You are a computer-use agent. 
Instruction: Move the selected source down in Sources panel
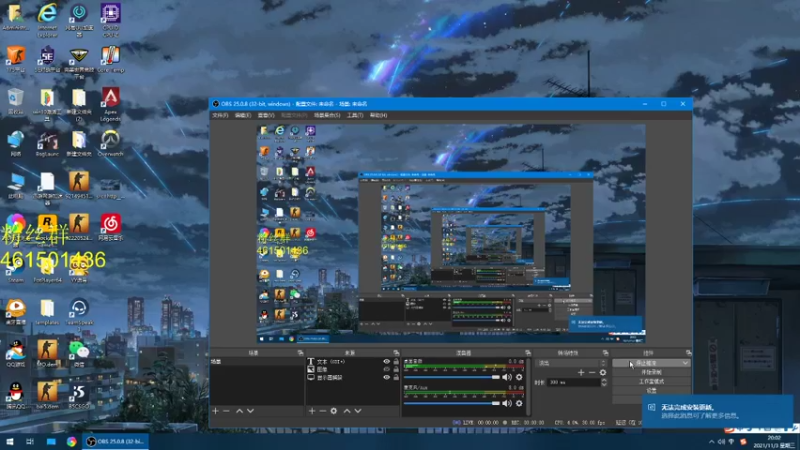358,411
